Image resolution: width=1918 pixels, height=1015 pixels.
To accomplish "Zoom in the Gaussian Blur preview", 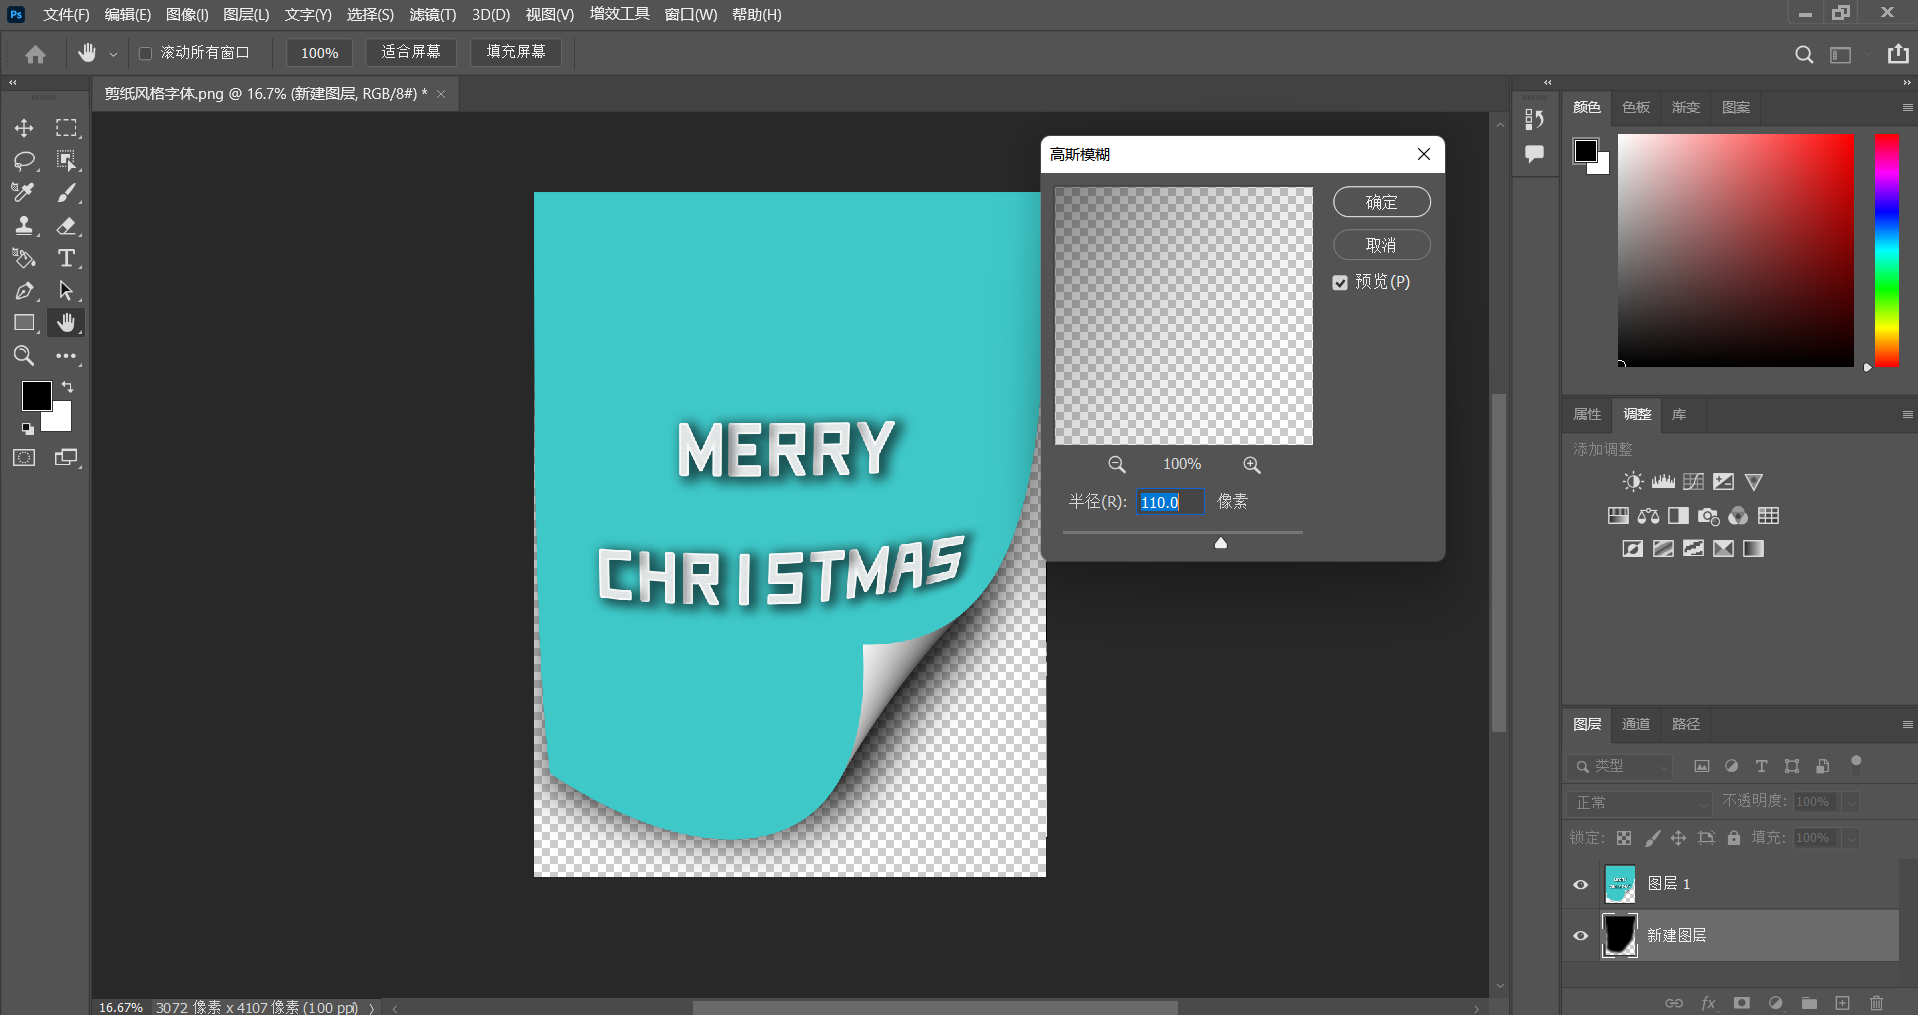I will pos(1252,465).
